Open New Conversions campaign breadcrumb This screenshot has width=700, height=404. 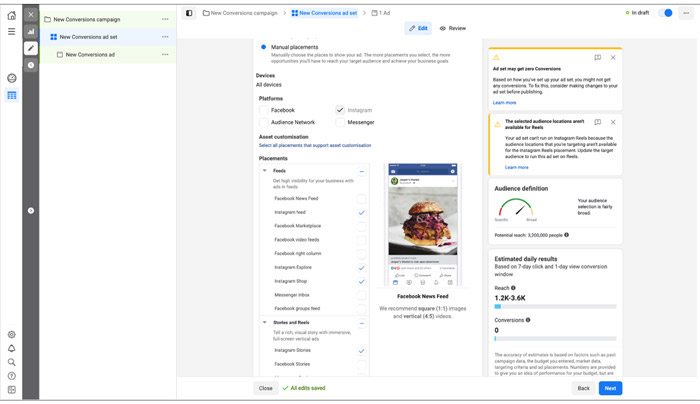pyautogui.click(x=240, y=13)
